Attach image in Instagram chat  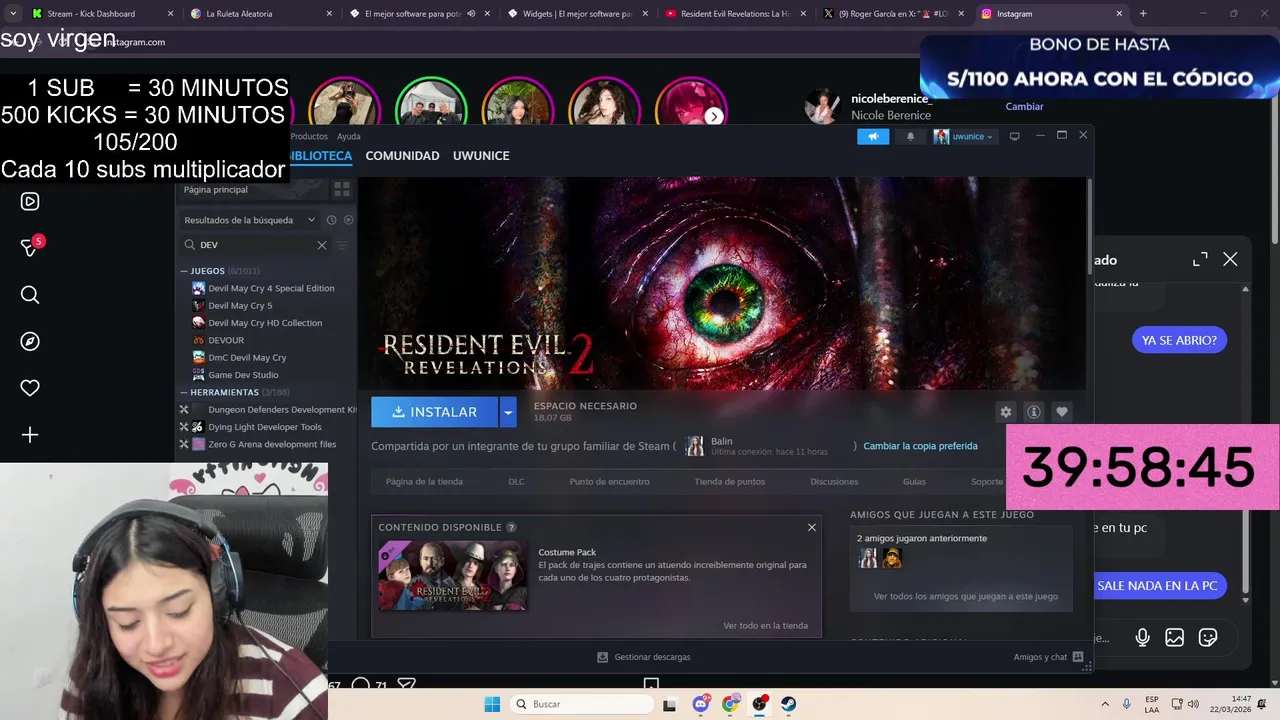pyautogui.click(x=1175, y=638)
